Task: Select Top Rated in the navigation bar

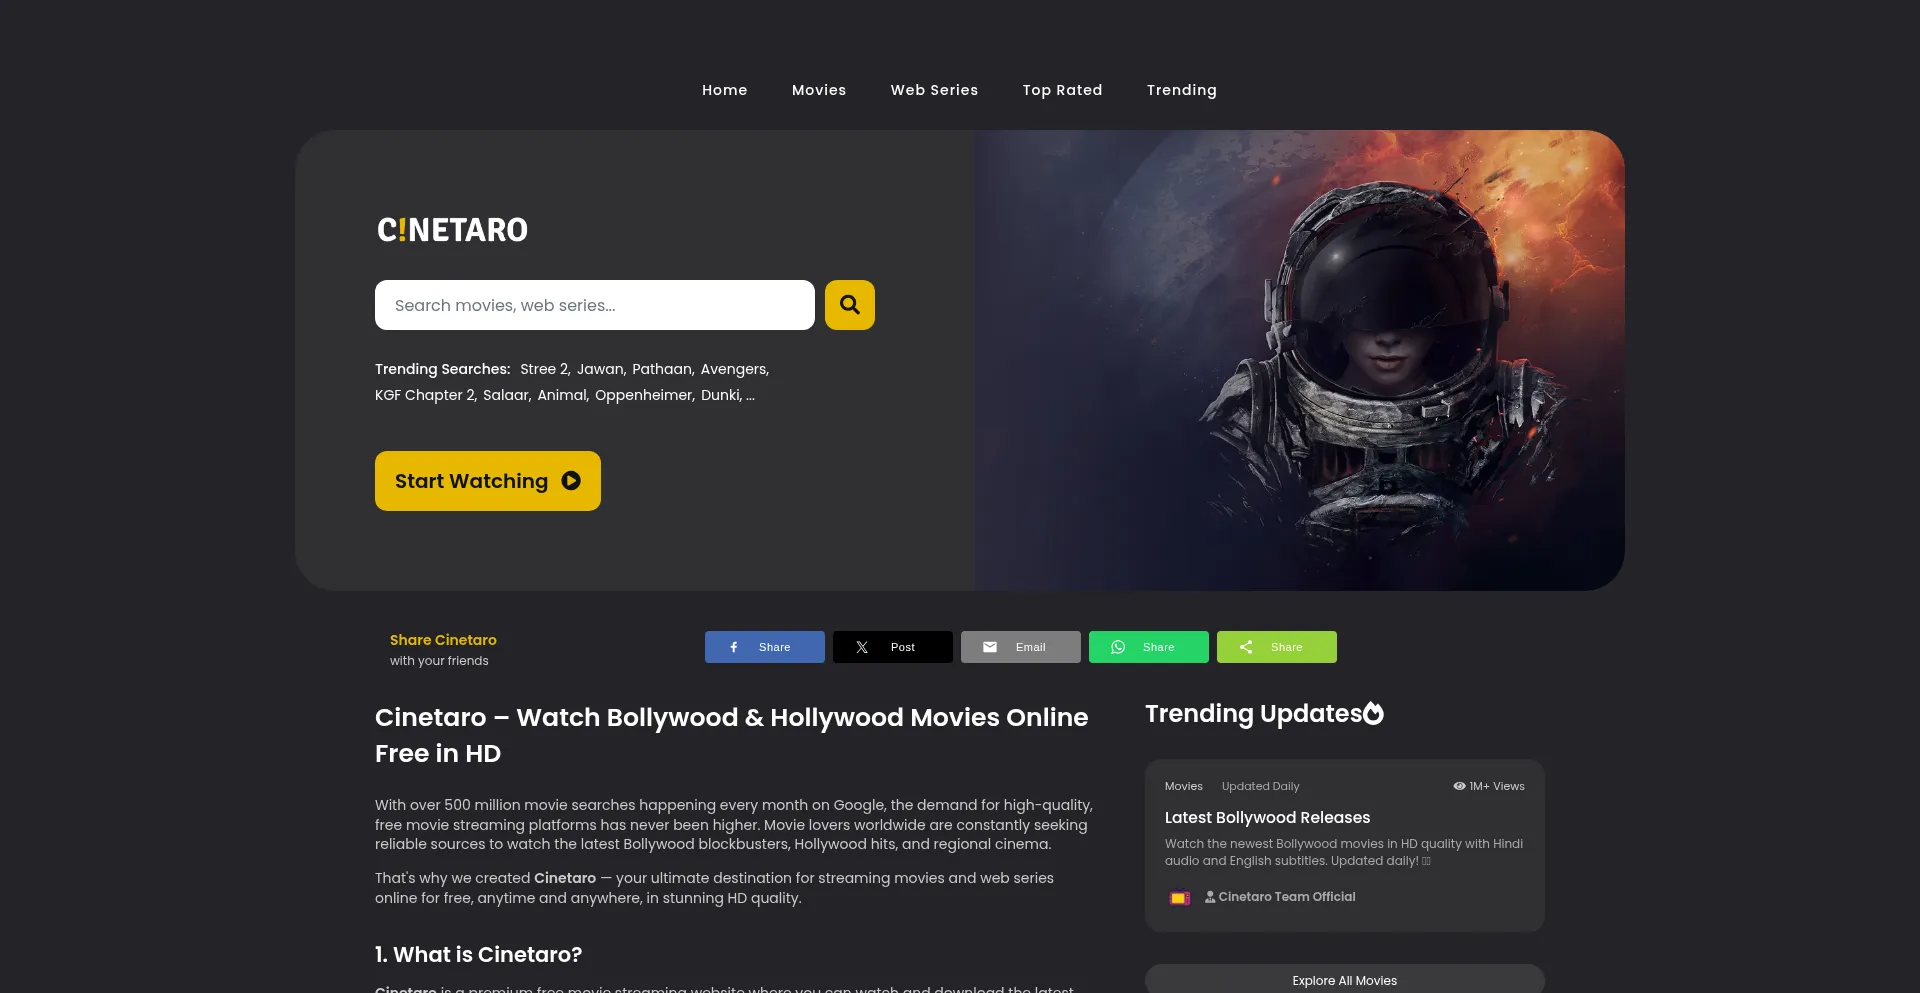Action: [x=1062, y=90]
